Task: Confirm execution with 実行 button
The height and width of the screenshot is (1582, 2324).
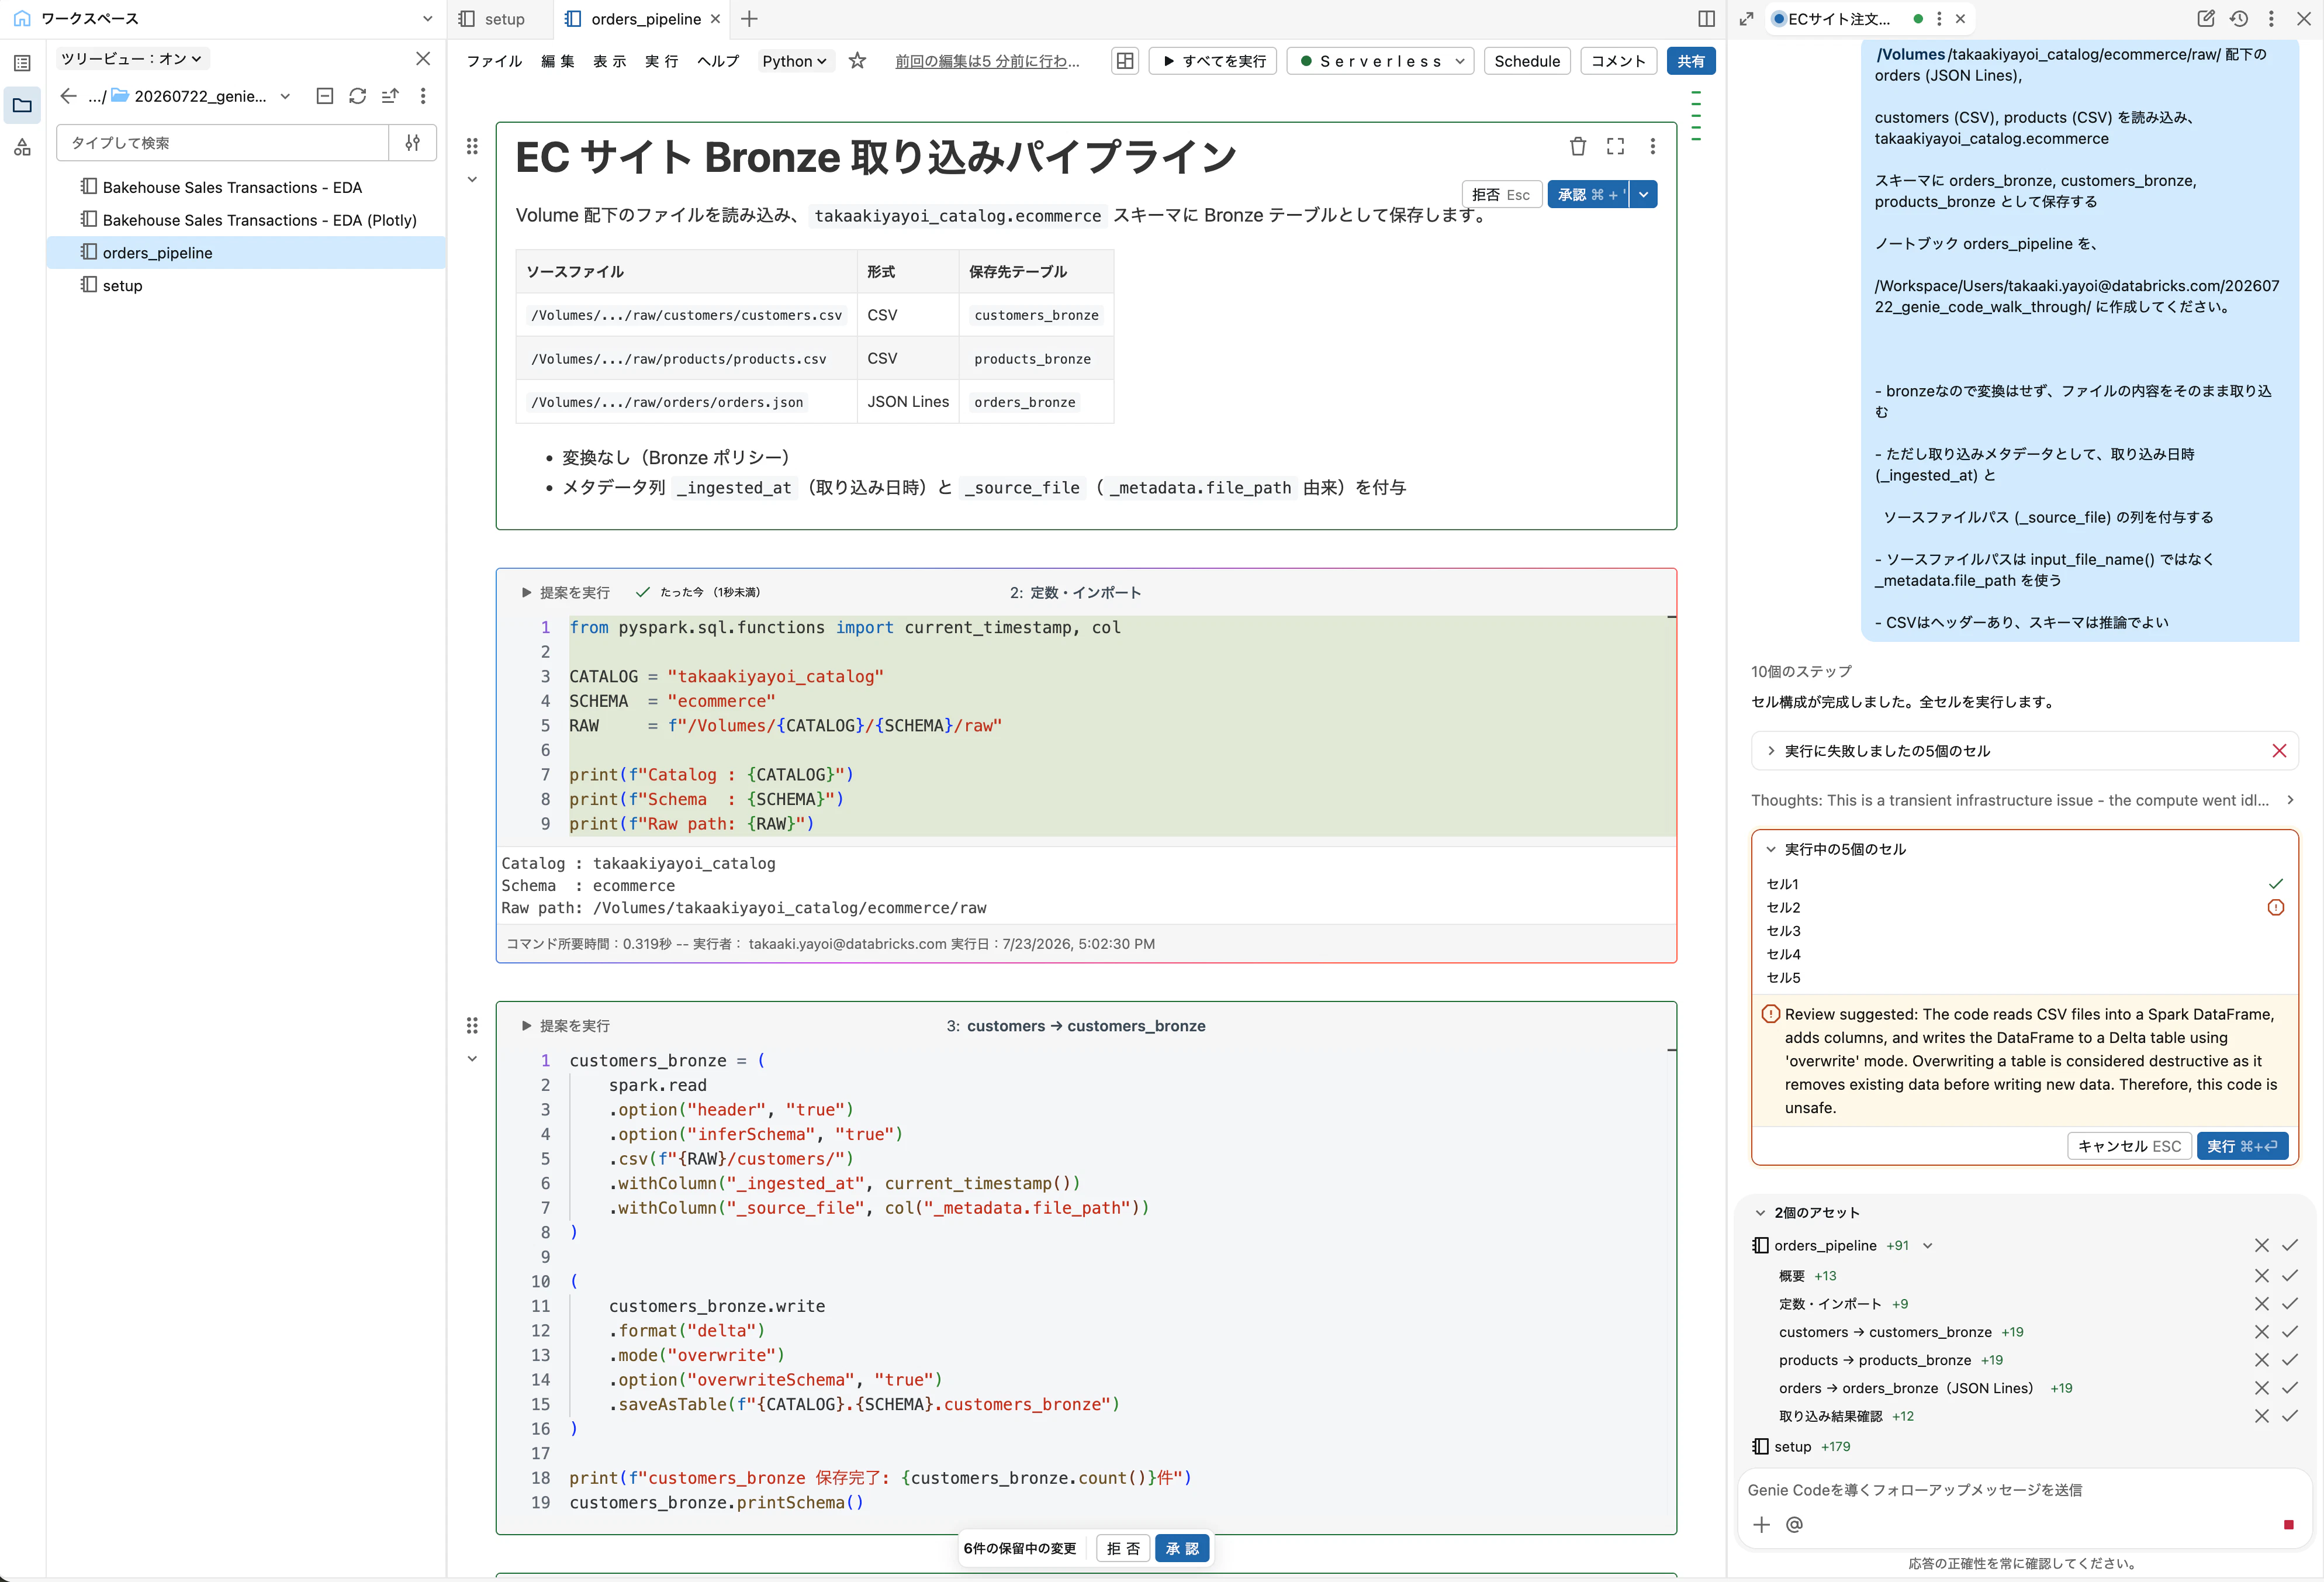Action: tap(2242, 1146)
